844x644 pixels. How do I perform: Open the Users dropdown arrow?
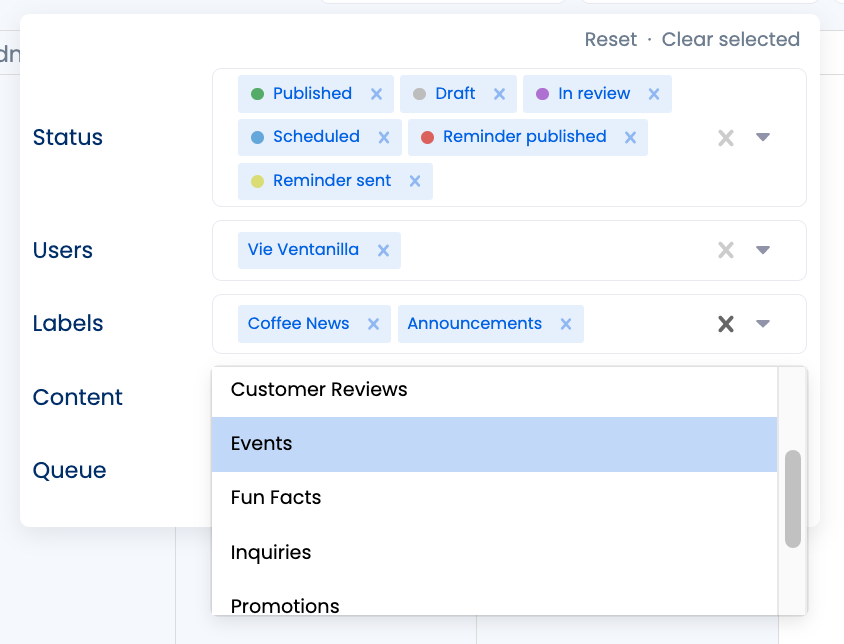click(x=763, y=250)
